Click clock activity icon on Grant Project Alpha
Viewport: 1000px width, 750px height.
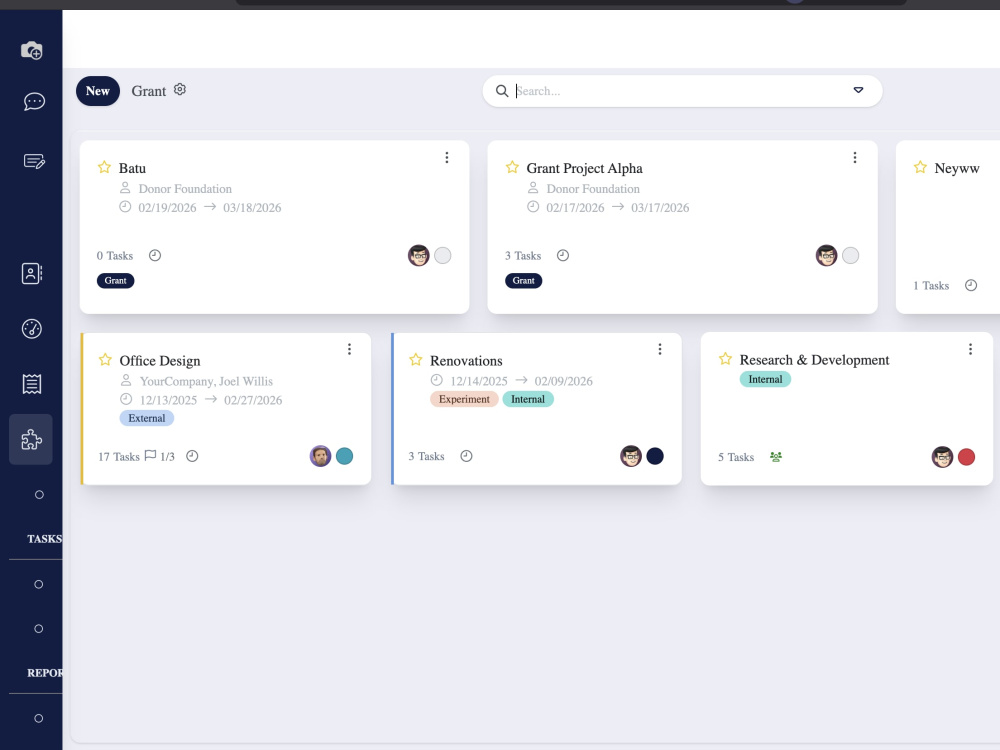pos(562,255)
